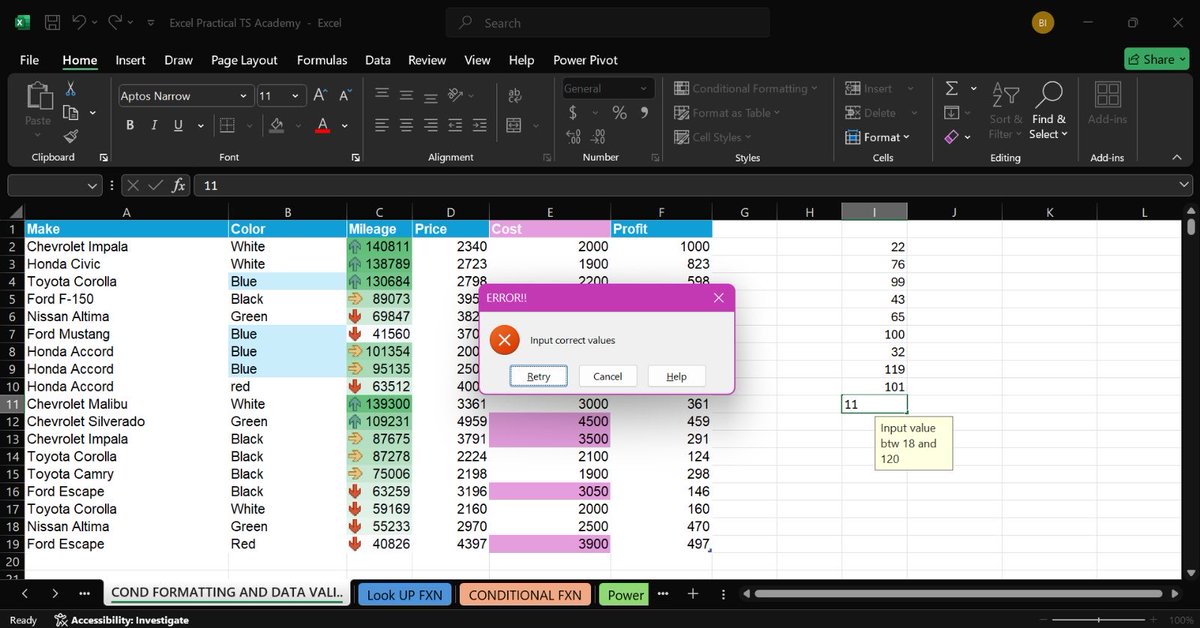This screenshot has height=628, width=1200.
Task: Click the Percent Style icon
Action: tap(619, 113)
